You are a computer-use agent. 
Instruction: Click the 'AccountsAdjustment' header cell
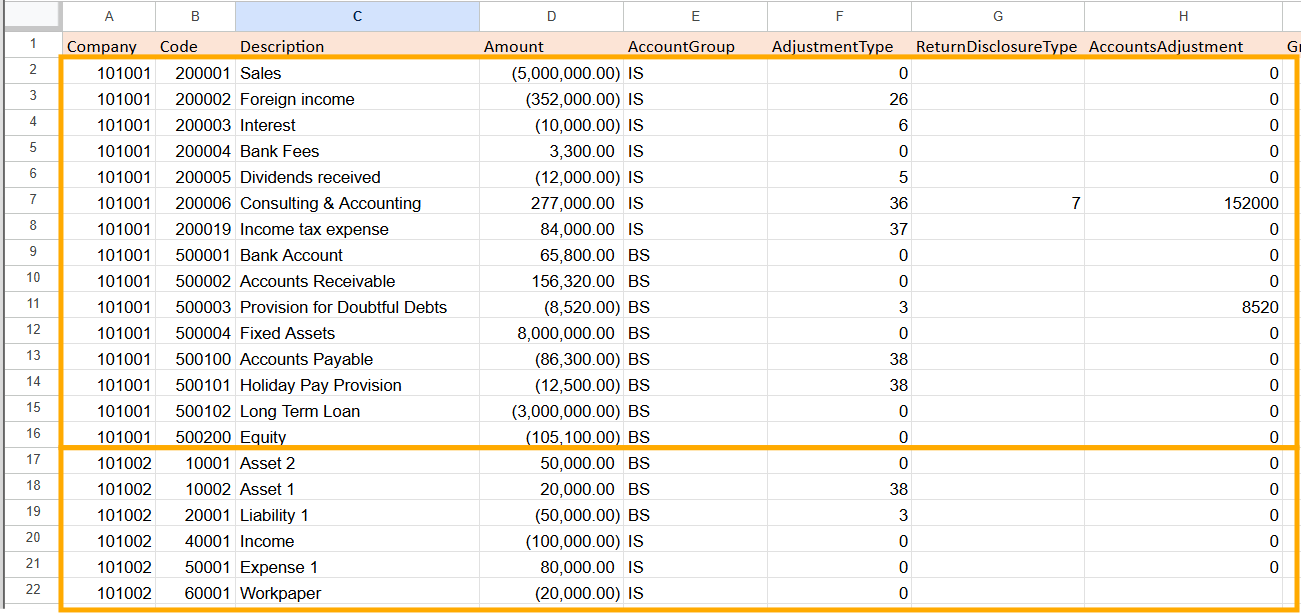point(1184,46)
